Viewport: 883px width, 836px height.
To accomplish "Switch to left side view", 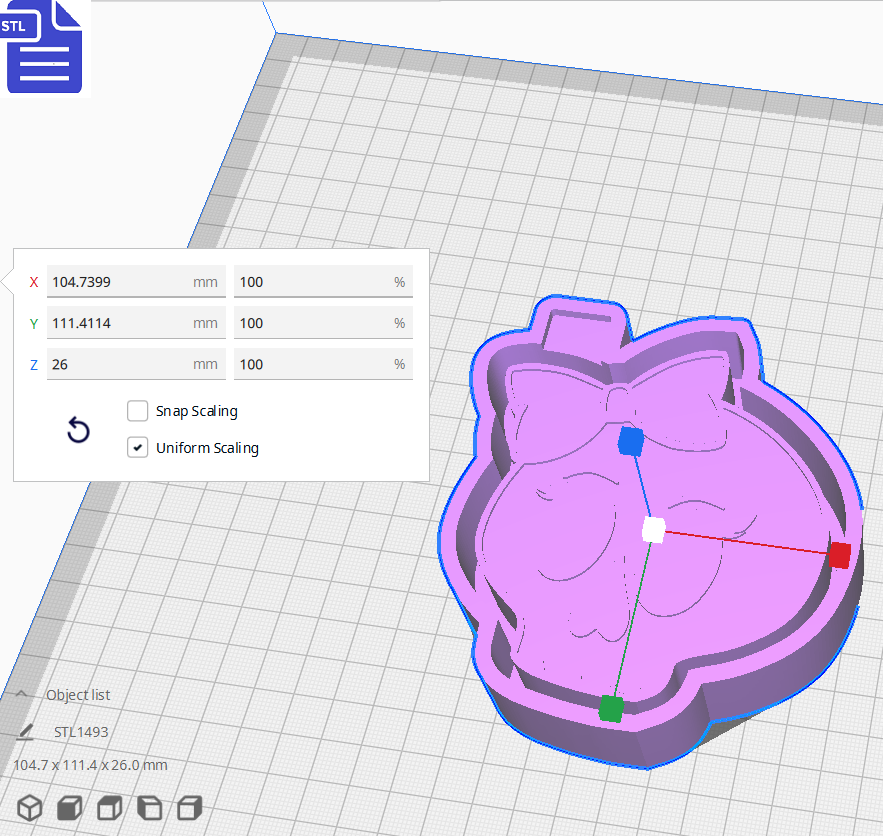I will (149, 808).
